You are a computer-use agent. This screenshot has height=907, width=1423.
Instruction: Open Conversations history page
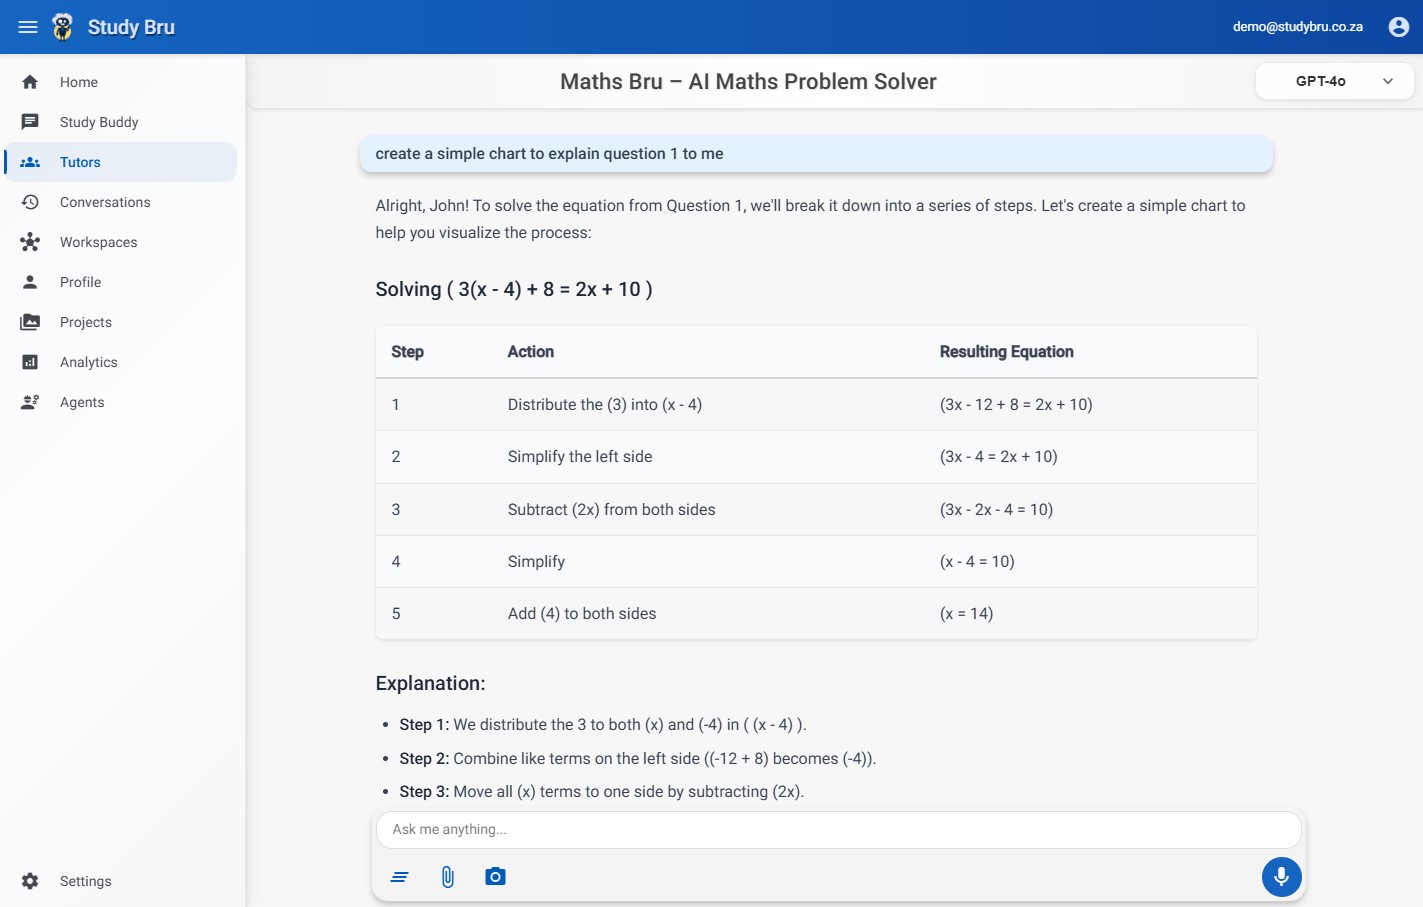pyautogui.click(x=104, y=202)
